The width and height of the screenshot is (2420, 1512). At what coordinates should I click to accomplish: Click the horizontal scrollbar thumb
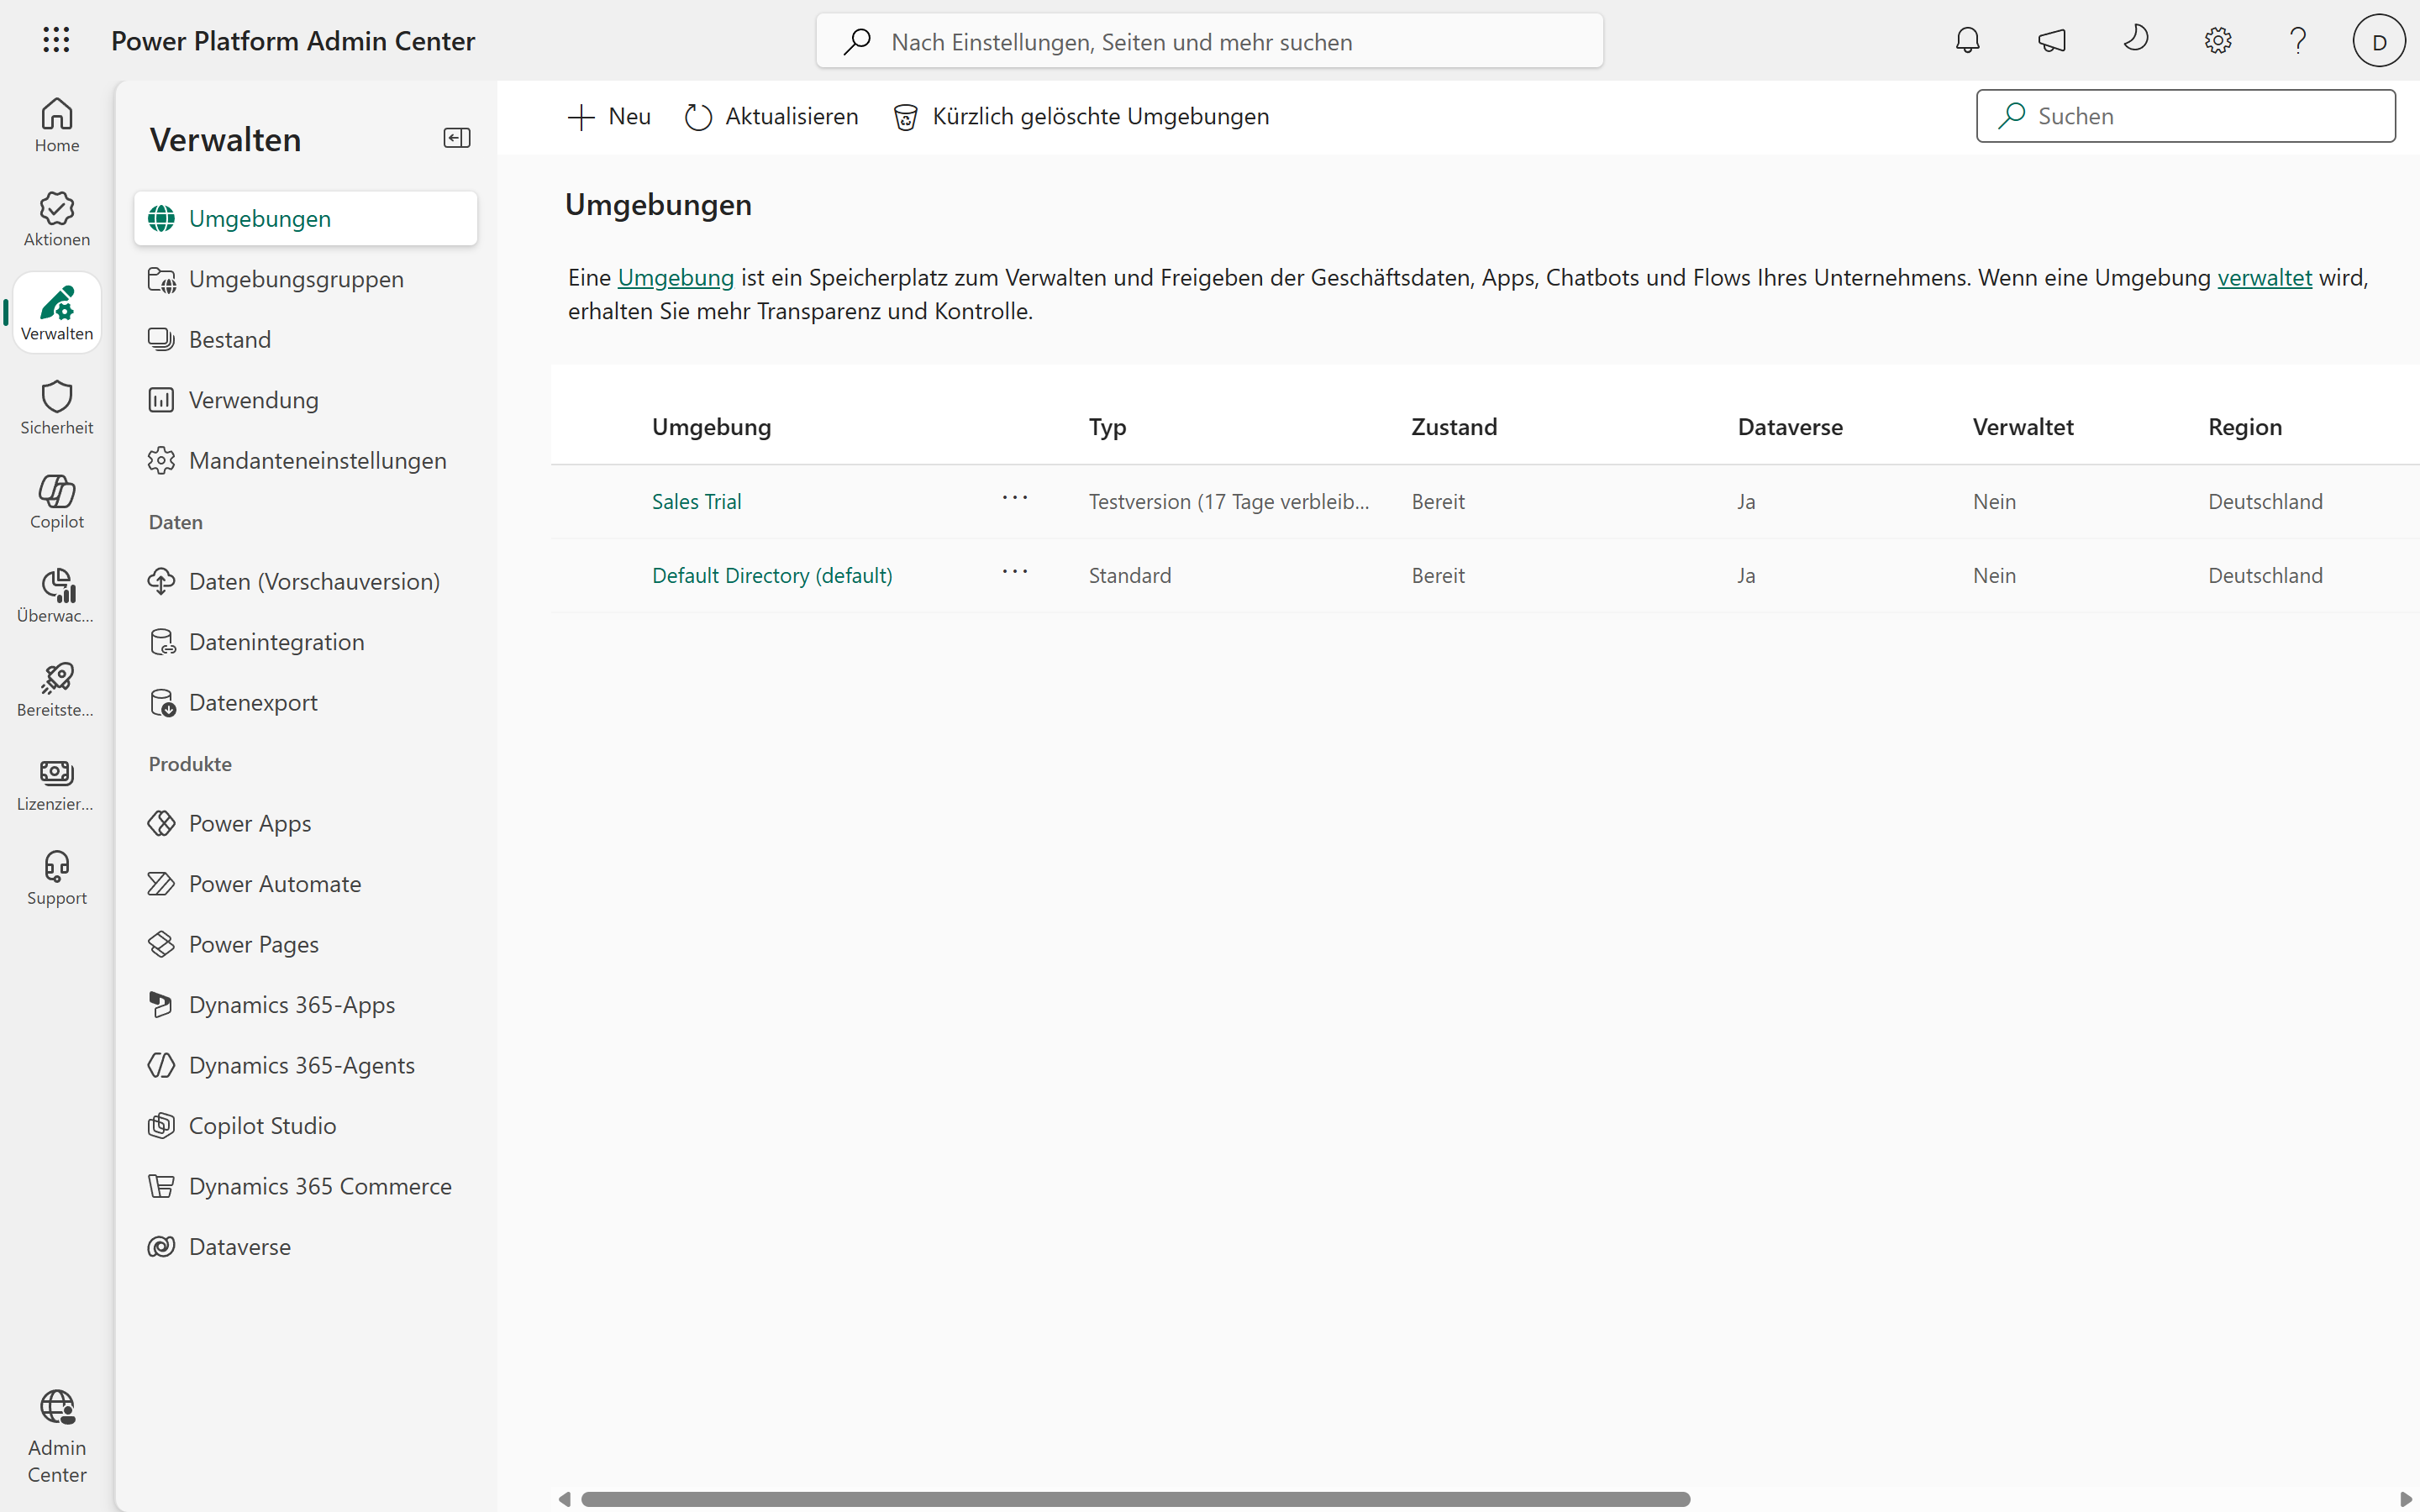[x=1135, y=1498]
